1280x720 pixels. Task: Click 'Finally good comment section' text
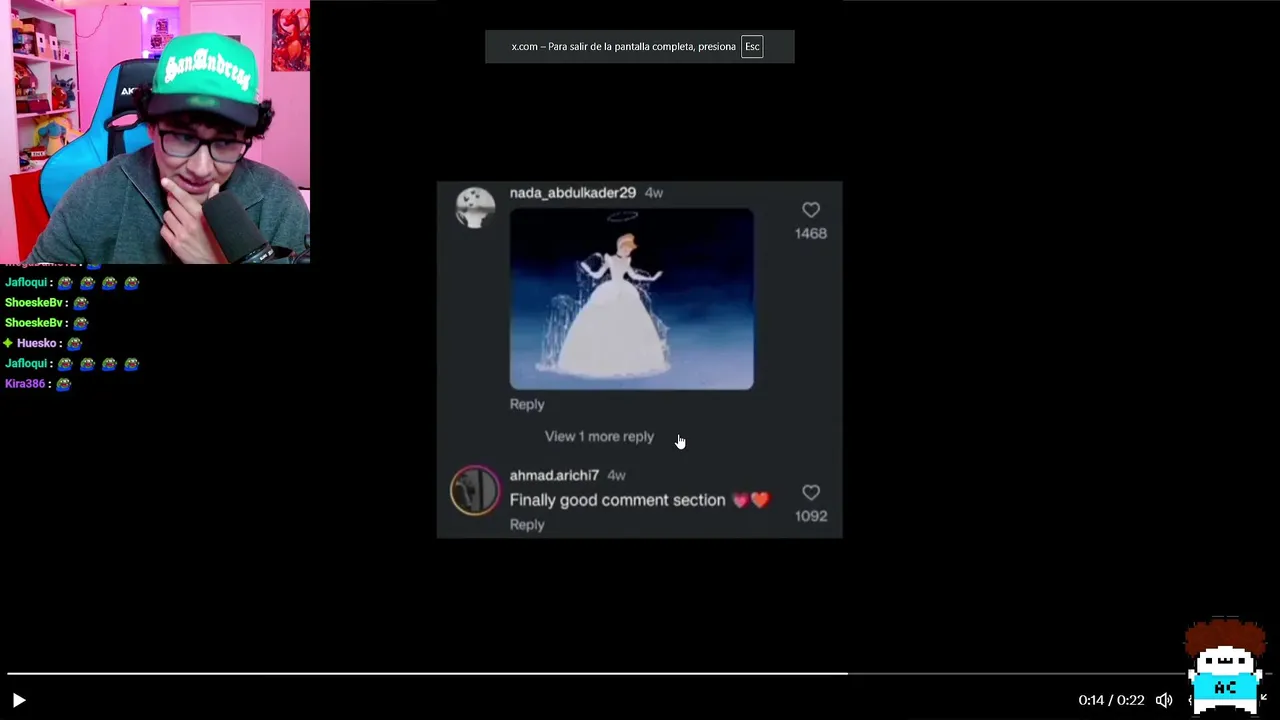click(x=617, y=500)
